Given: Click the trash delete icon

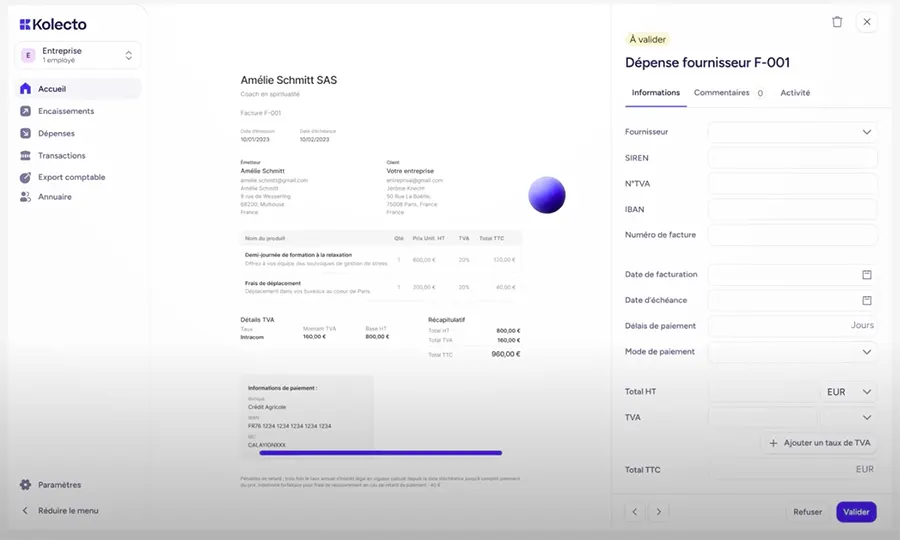Looking at the screenshot, I should 837,22.
